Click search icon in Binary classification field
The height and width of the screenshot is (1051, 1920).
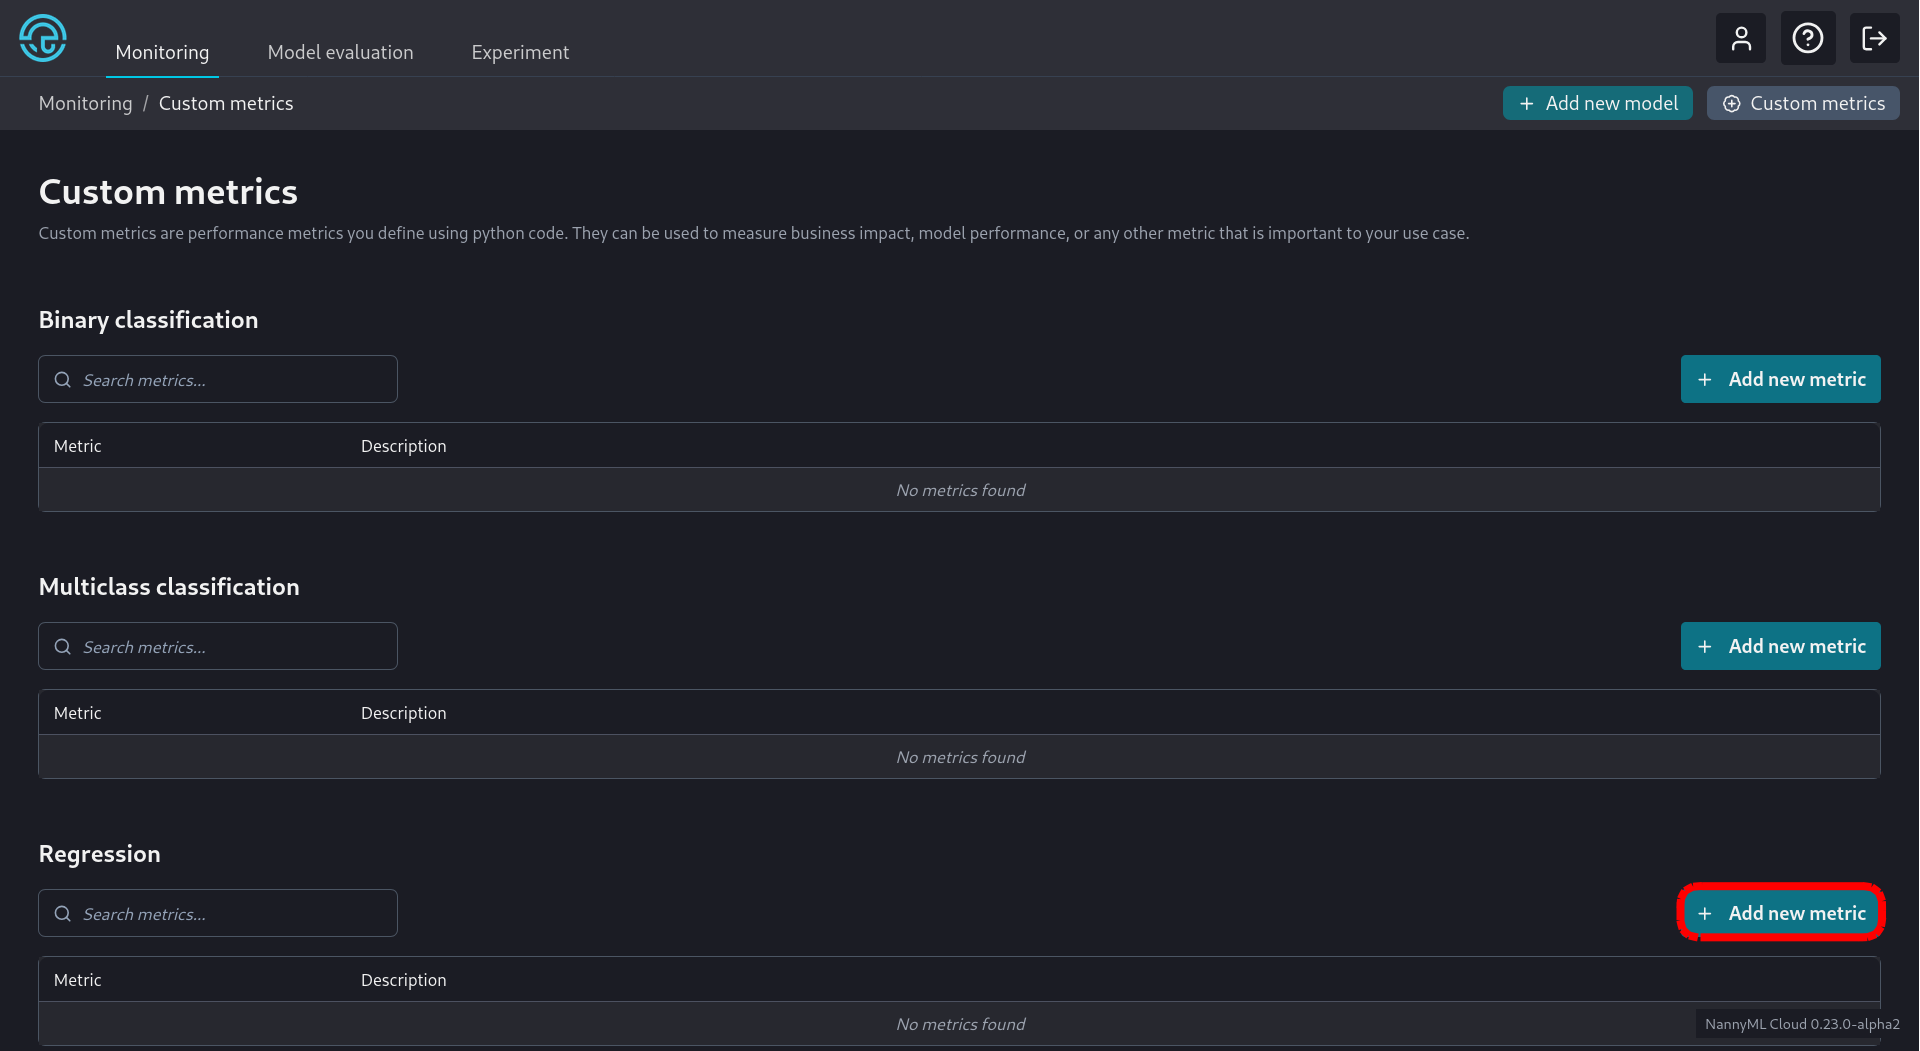click(63, 380)
